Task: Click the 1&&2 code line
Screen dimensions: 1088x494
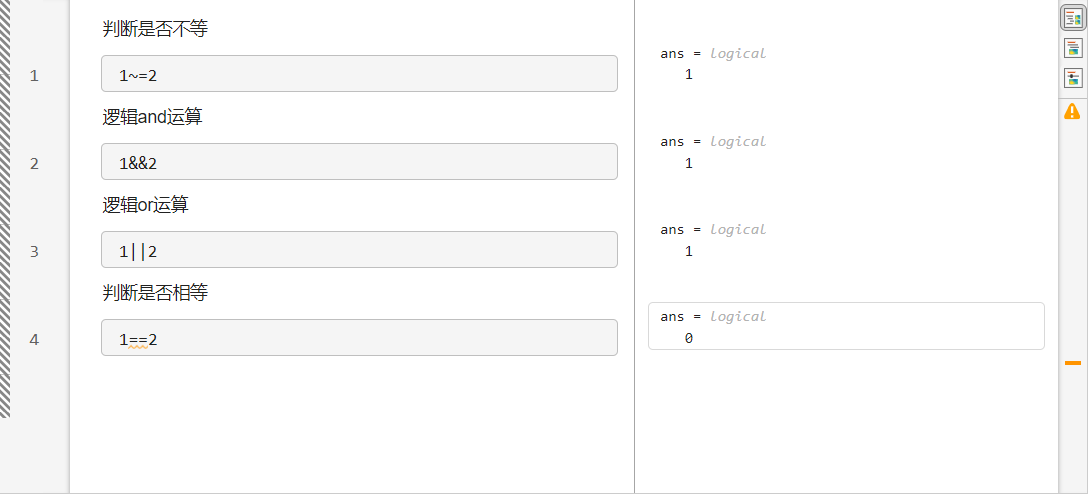Action: pos(358,163)
